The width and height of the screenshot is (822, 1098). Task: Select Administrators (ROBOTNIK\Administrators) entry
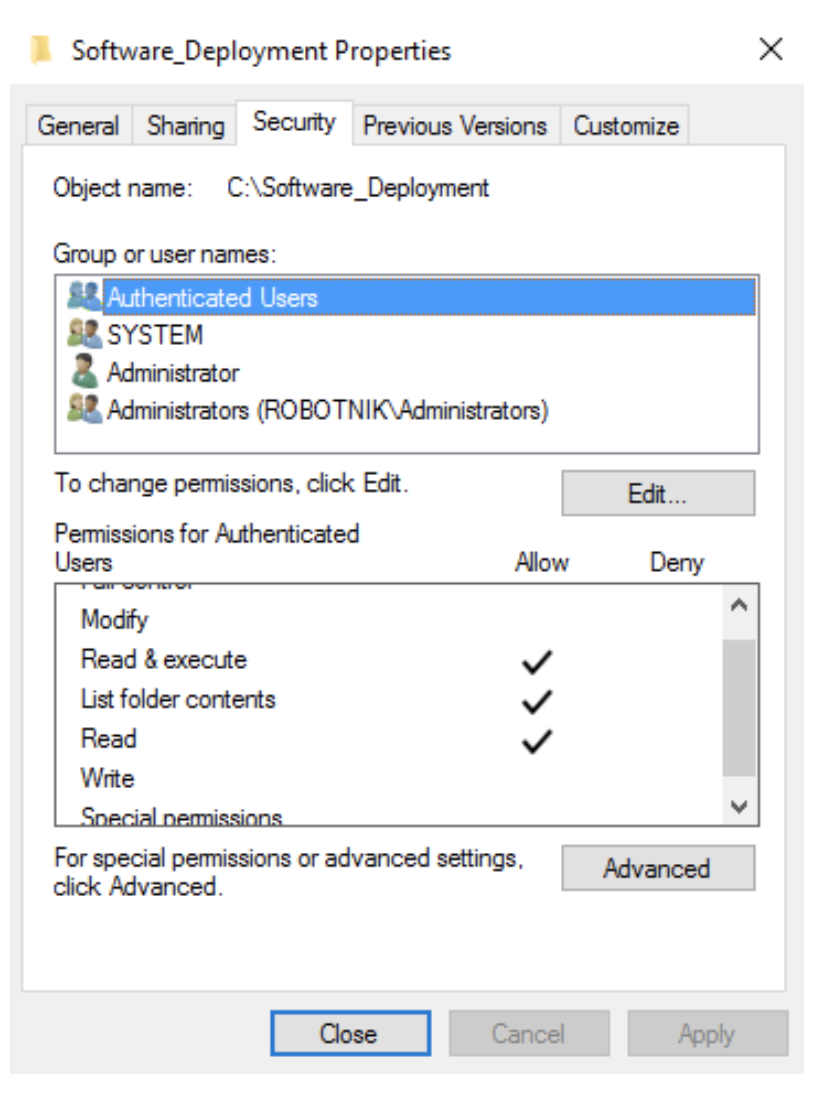pyautogui.click(x=327, y=410)
